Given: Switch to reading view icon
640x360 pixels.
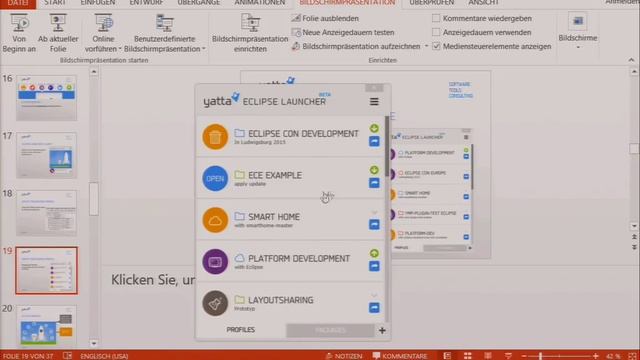Looking at the screenshot, I should [488, 356].
